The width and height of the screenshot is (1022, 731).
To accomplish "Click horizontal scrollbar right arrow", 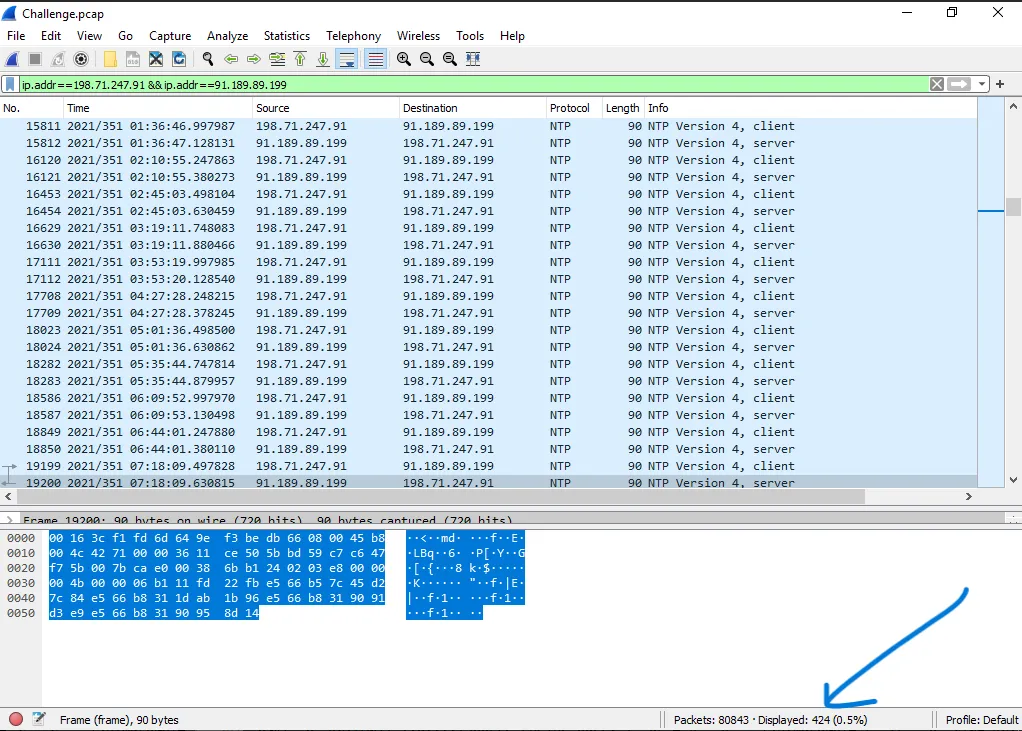I will (x=969, y=496).
